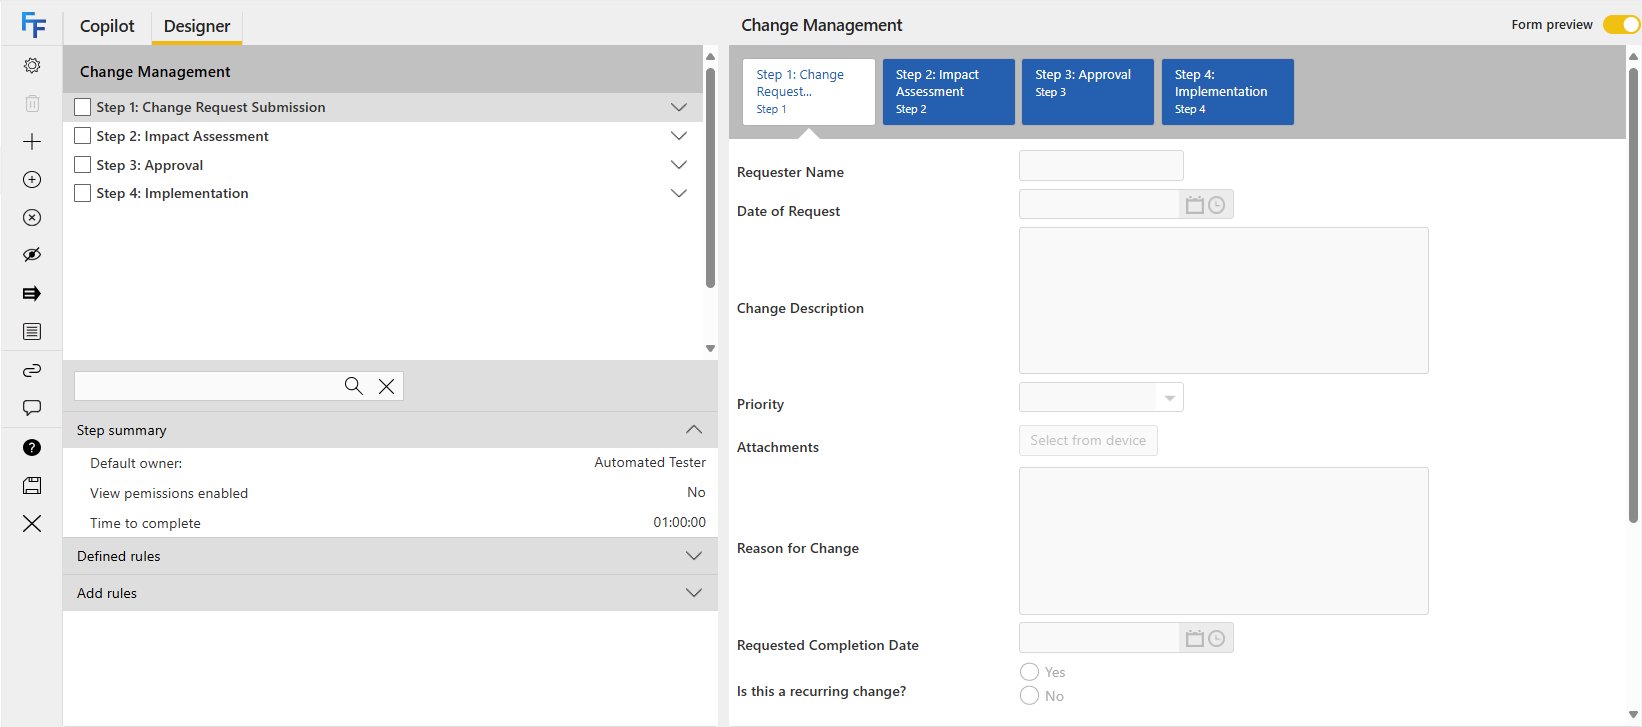Expand the Step 3: Approval chevron
Viewport: 1642px width, 727px height.
[679, 165]
